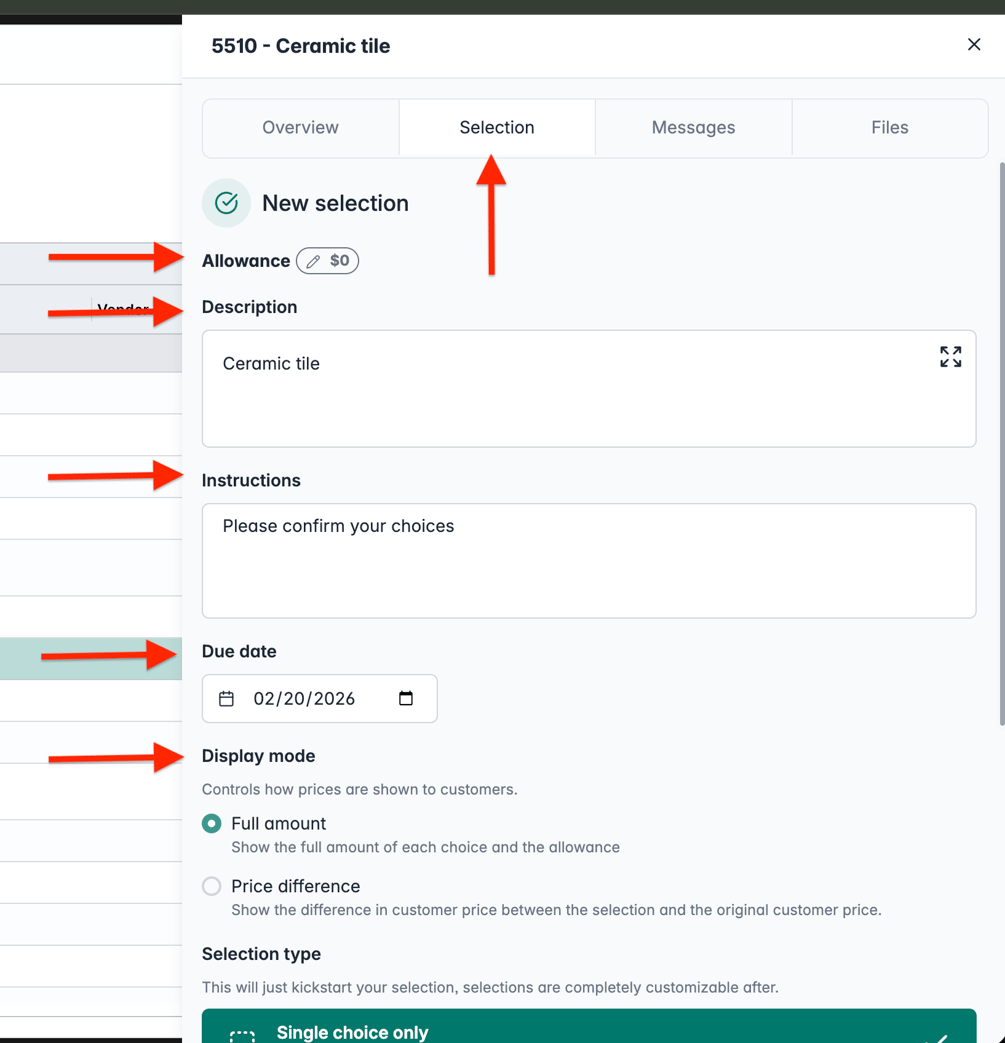1005x1043 pixels.
Task: Click the Due date field showing 02/20/2026
Action: coord(319,698)
